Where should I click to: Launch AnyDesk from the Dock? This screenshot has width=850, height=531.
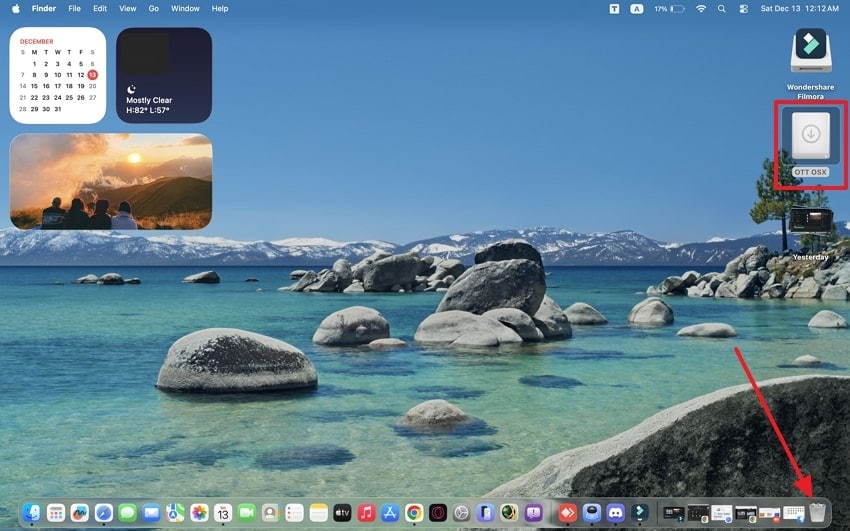[x=568, y=513]
